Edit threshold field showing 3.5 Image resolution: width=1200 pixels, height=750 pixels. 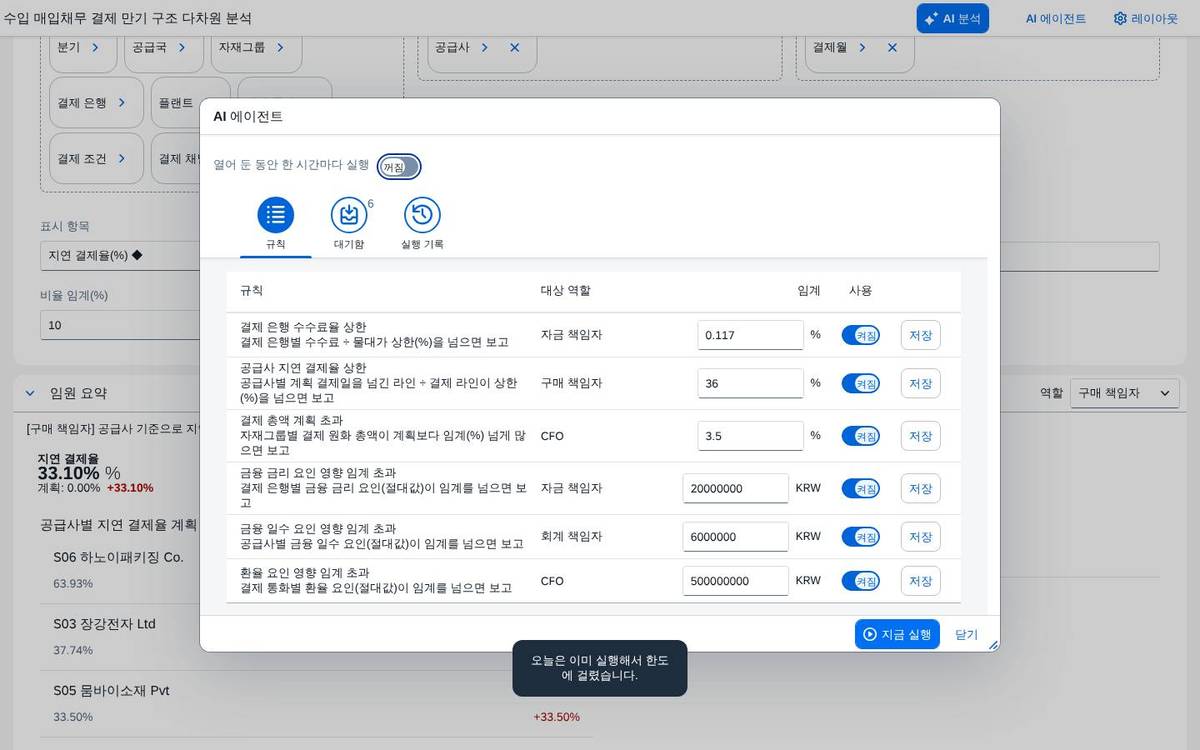click(750, 436)
